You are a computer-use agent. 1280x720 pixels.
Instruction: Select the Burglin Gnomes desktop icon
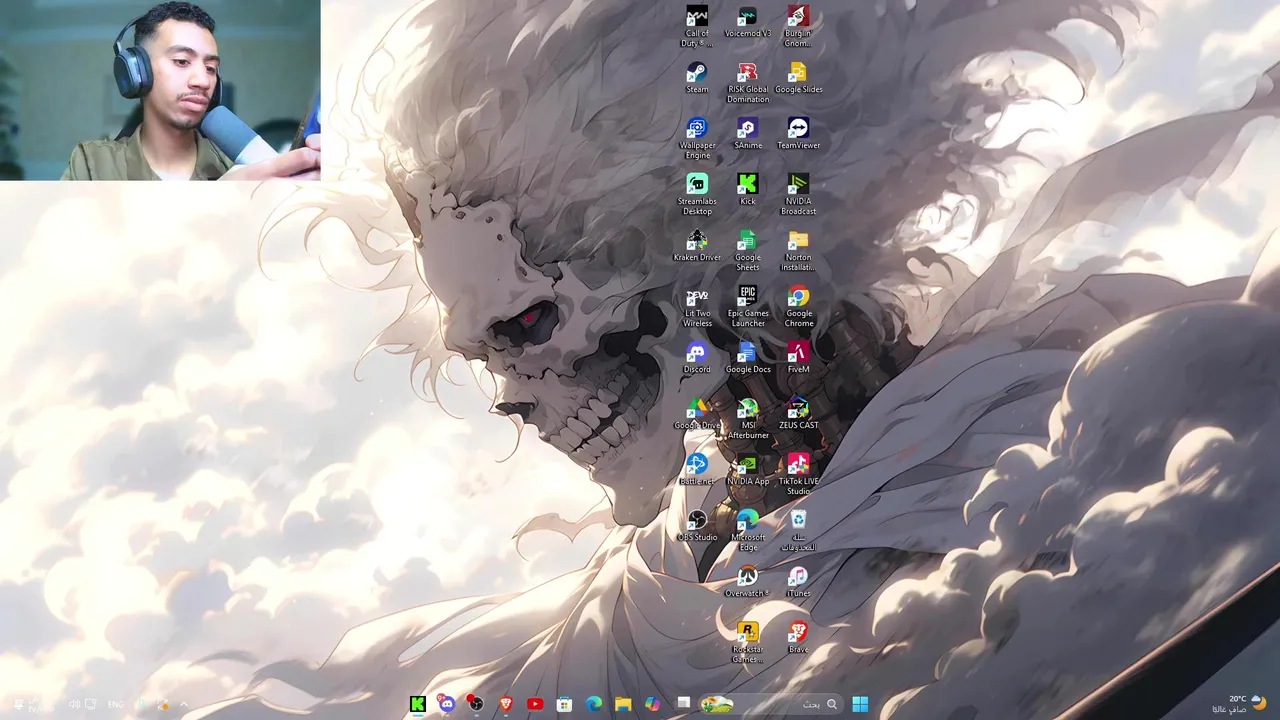[x=798, y=27]
